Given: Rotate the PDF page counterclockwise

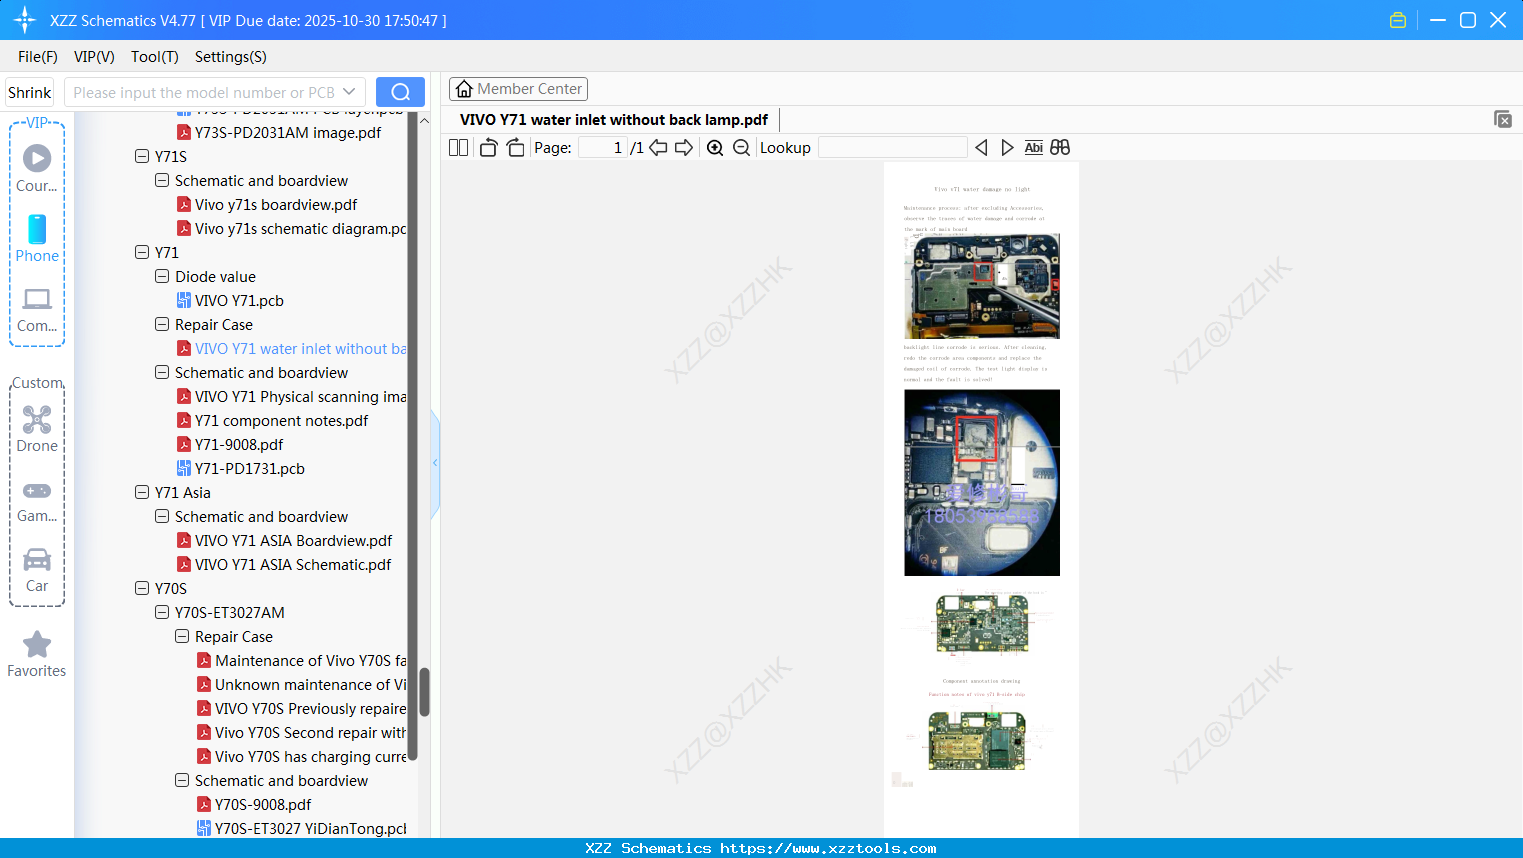Looking at the screenshot, I should tap(489, 148).
